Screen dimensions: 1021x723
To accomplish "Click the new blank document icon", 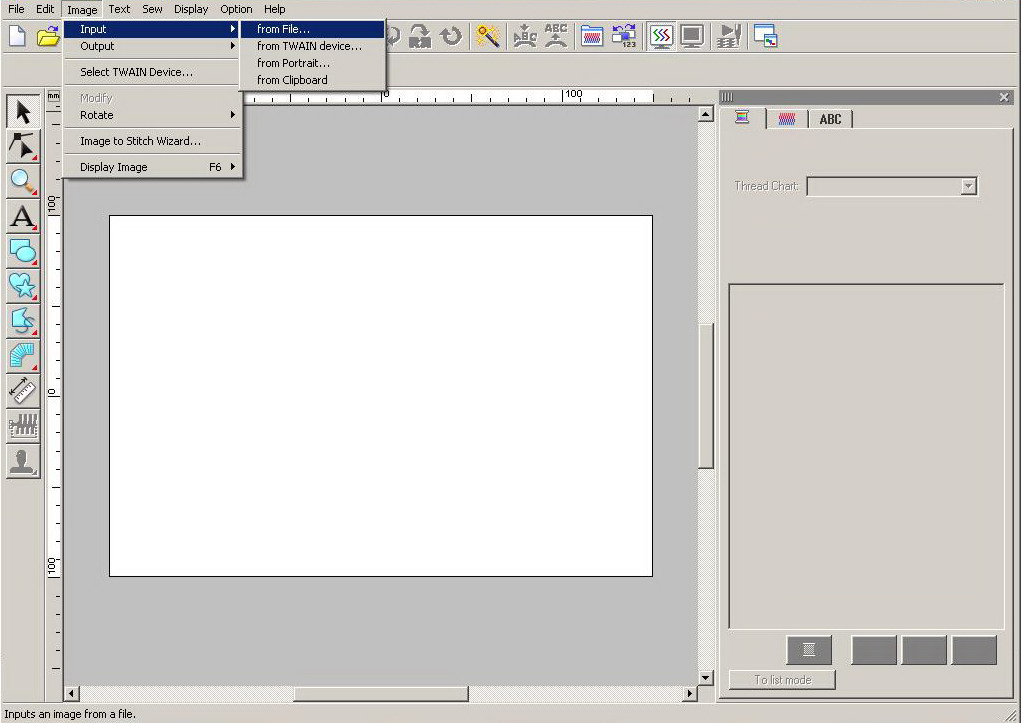I will (17, 36).
